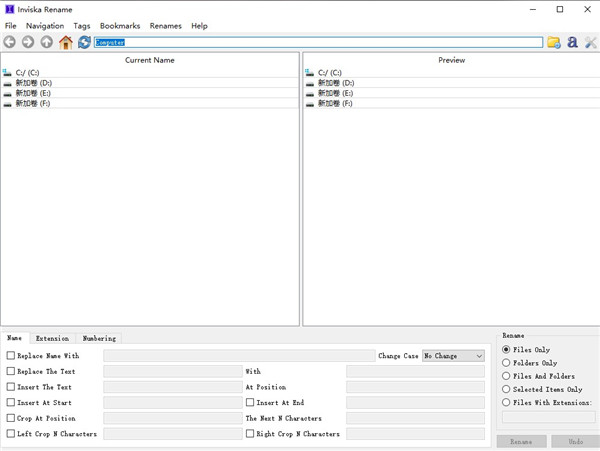Click the Current Name column header
This screenshot has width=600, height=451.
point(150,60)
